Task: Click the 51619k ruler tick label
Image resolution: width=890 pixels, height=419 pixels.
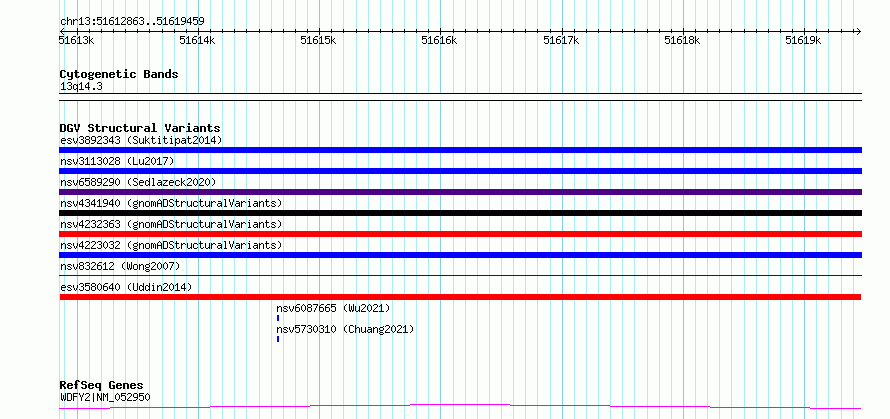Action: click(804, 40)
